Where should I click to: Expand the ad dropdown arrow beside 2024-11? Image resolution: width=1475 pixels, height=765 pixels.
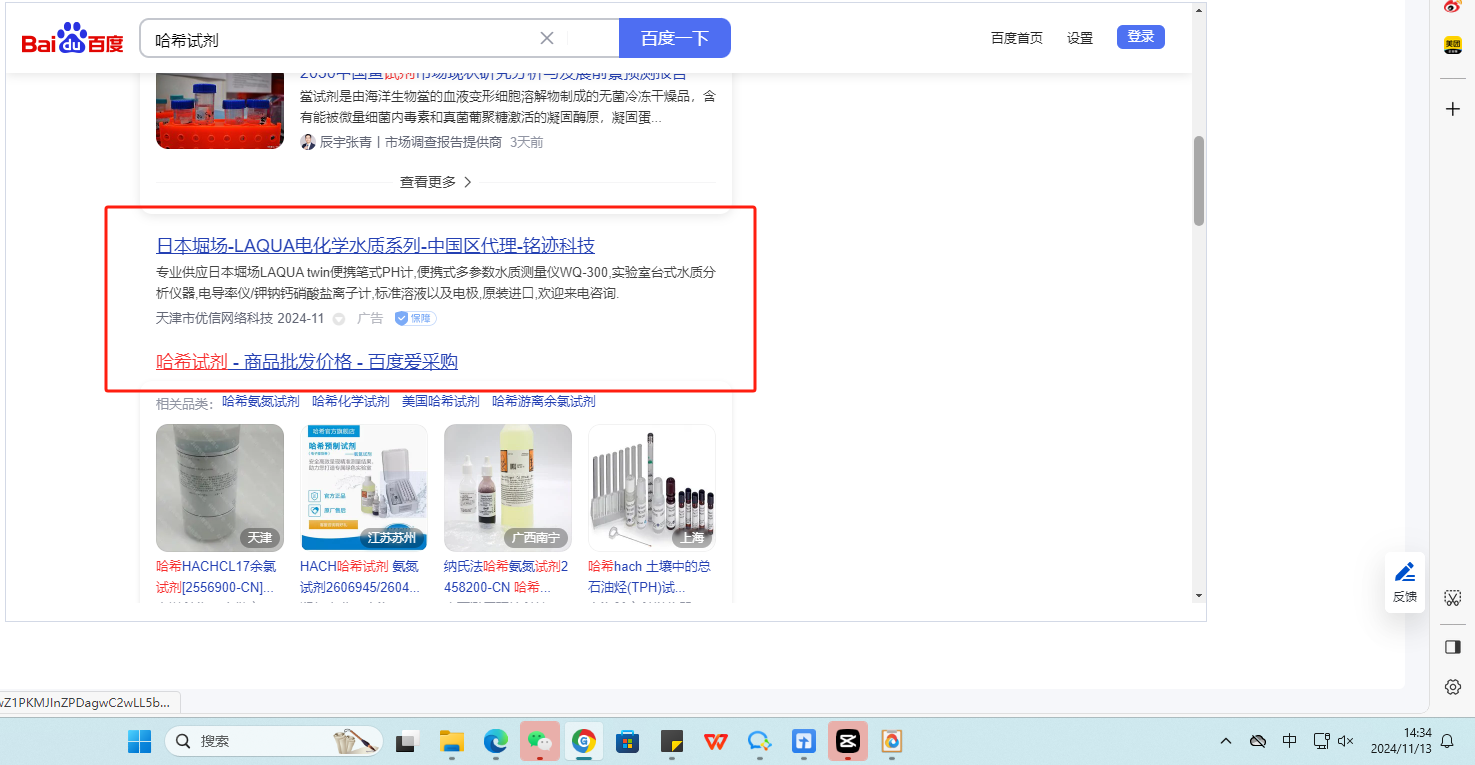coord(339,319)
